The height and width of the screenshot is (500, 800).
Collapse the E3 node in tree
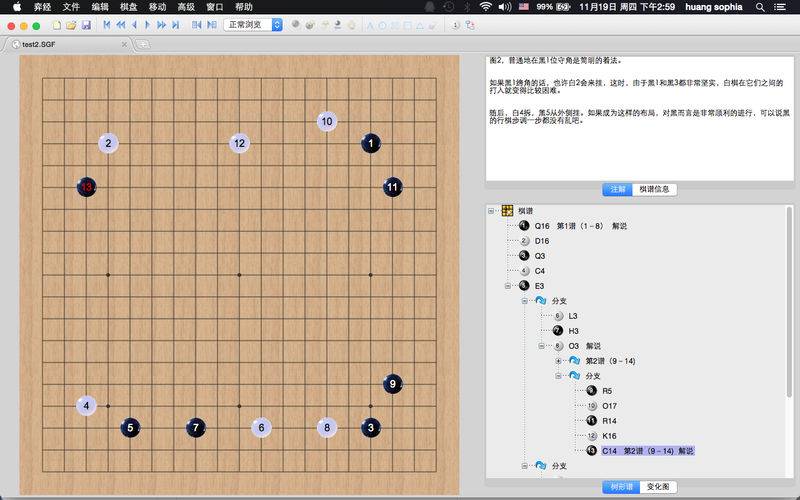pyautogui.click(x=508, y=286)
